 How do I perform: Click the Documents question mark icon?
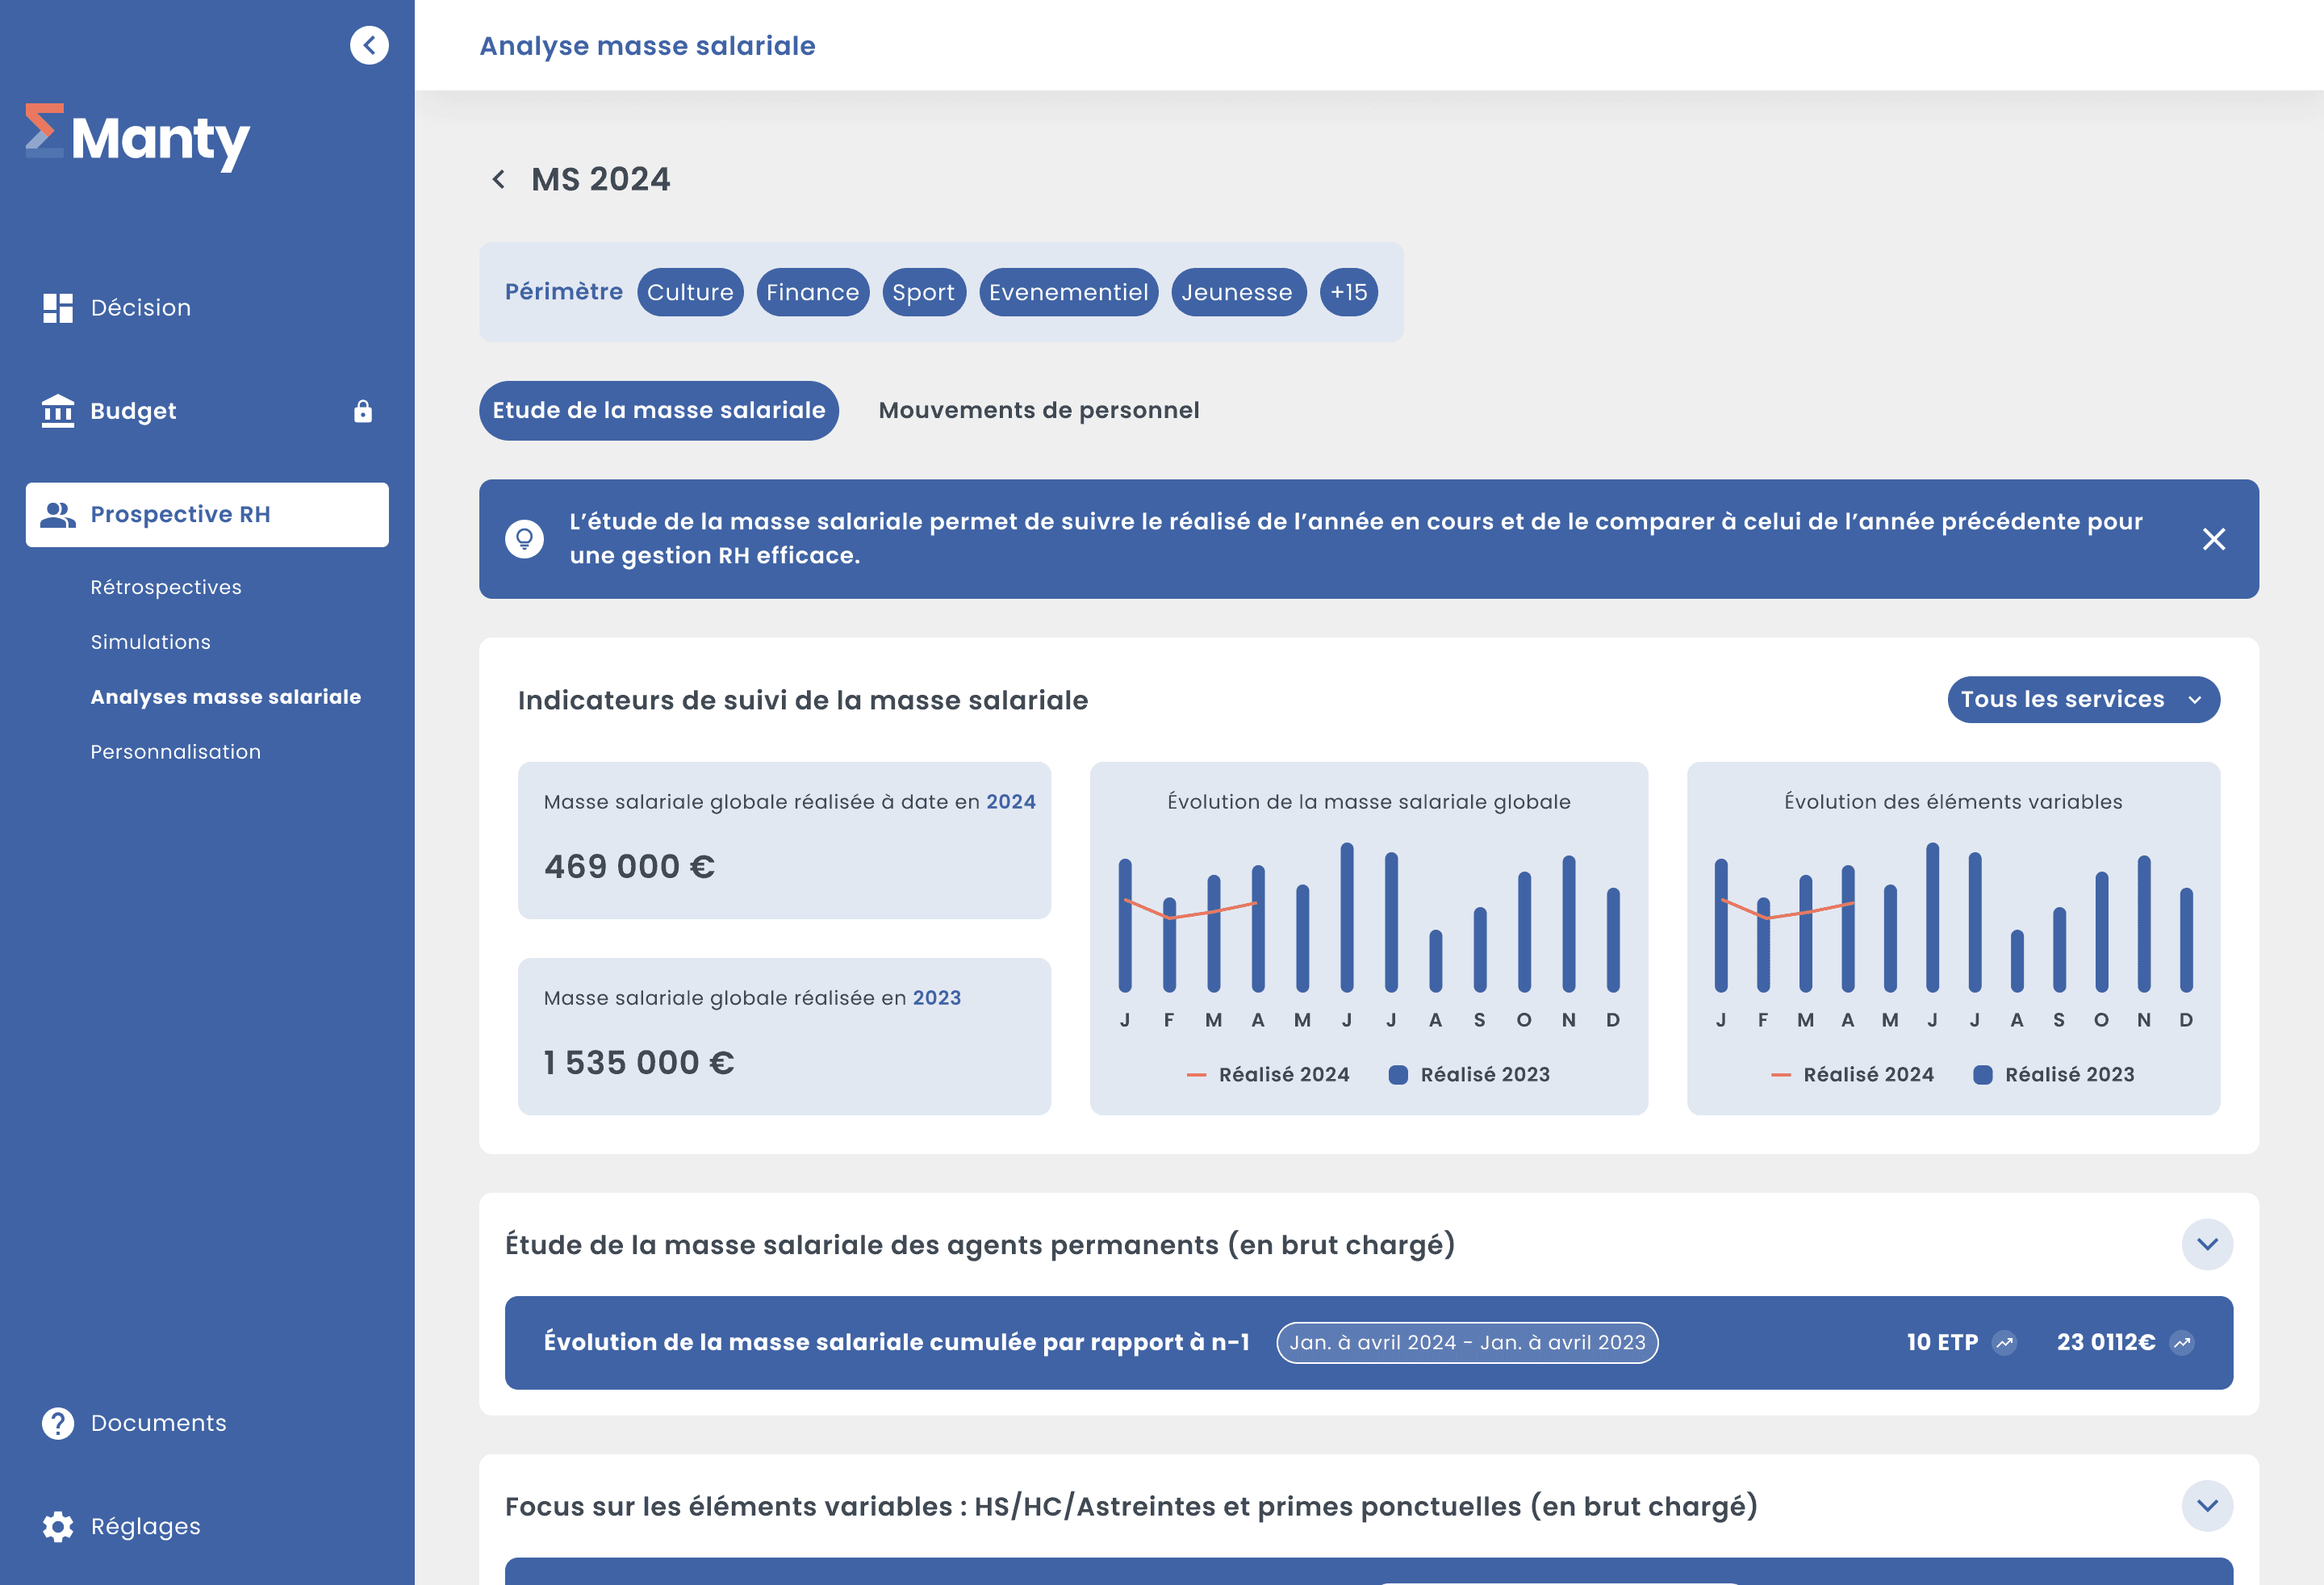[58, 1422]
